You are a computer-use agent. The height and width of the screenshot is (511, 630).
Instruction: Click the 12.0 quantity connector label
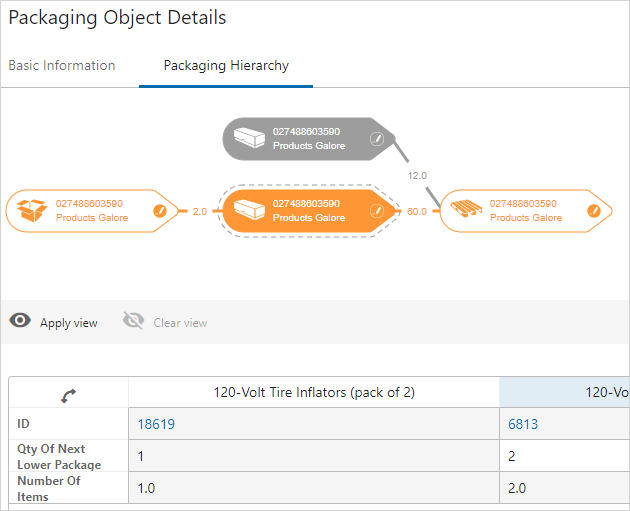click(x=418, y=176)
